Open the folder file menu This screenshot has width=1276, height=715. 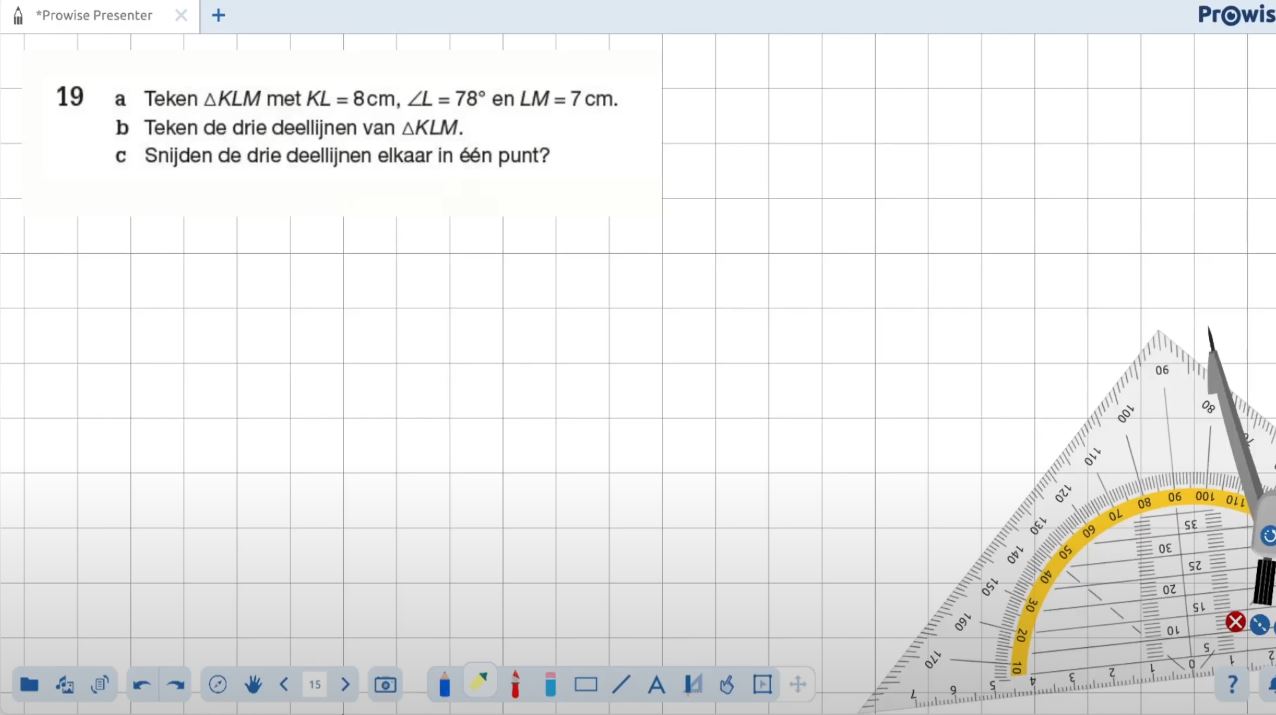click(x=29, y=685)
